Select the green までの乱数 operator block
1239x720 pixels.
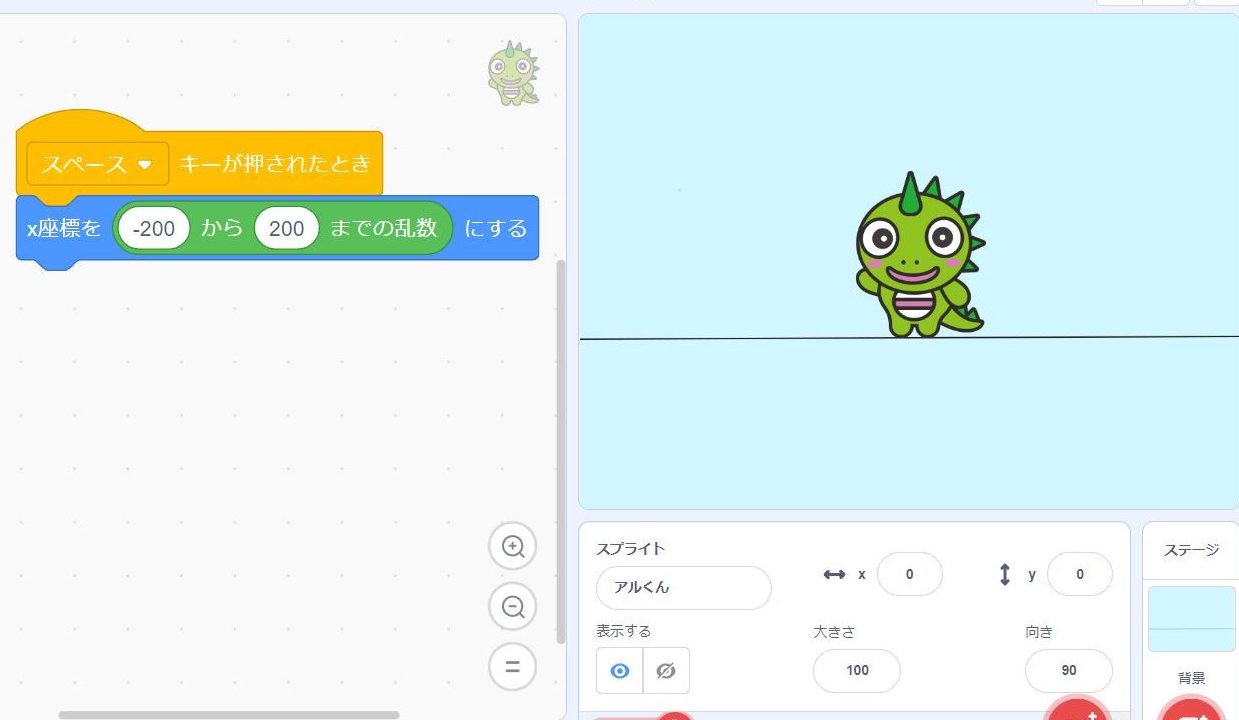[x=384, y=228]
